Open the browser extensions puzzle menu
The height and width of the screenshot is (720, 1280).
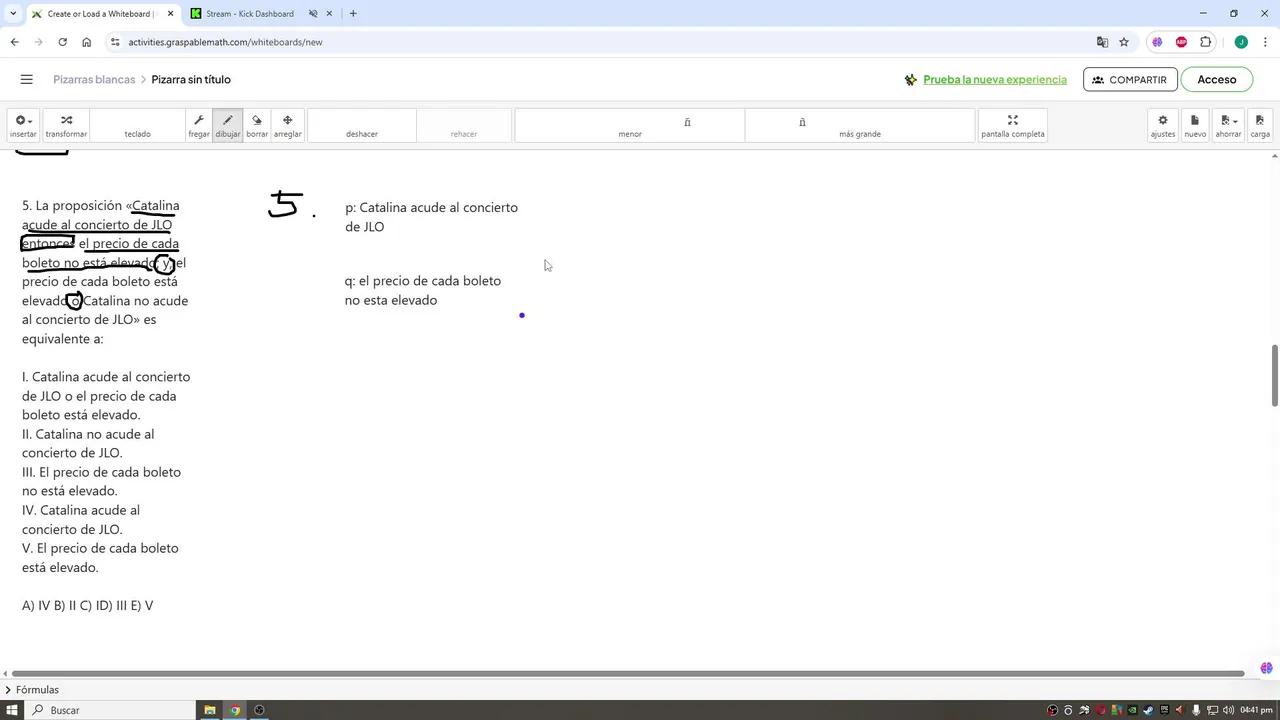coord(1205,42)
